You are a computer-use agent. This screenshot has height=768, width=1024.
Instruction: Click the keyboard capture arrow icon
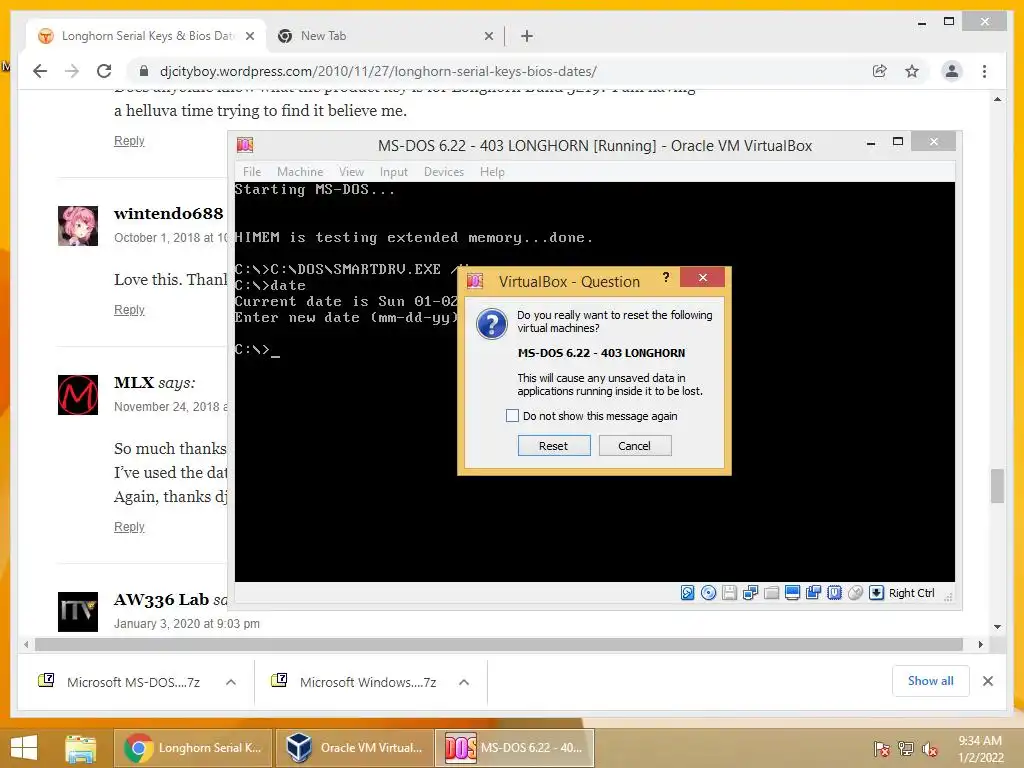click(876, 593)
